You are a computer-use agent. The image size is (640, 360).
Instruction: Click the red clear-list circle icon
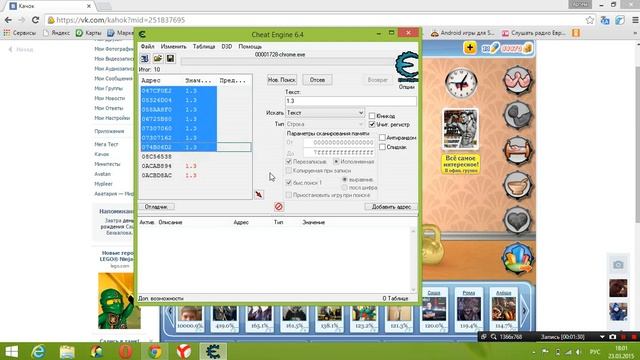pos(279,207)
